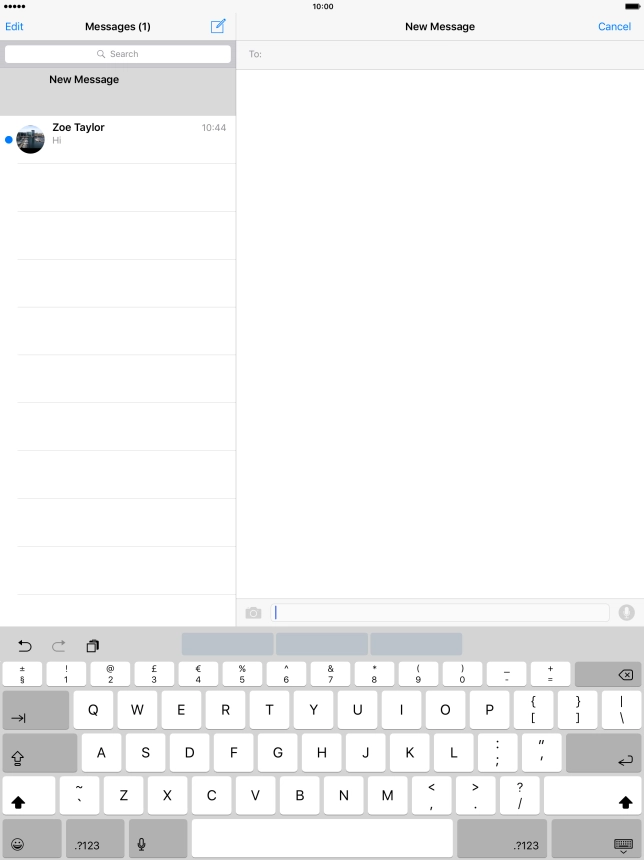Tap Edit in the Messages list
644x860 pixels.
(x=14, y=27)
